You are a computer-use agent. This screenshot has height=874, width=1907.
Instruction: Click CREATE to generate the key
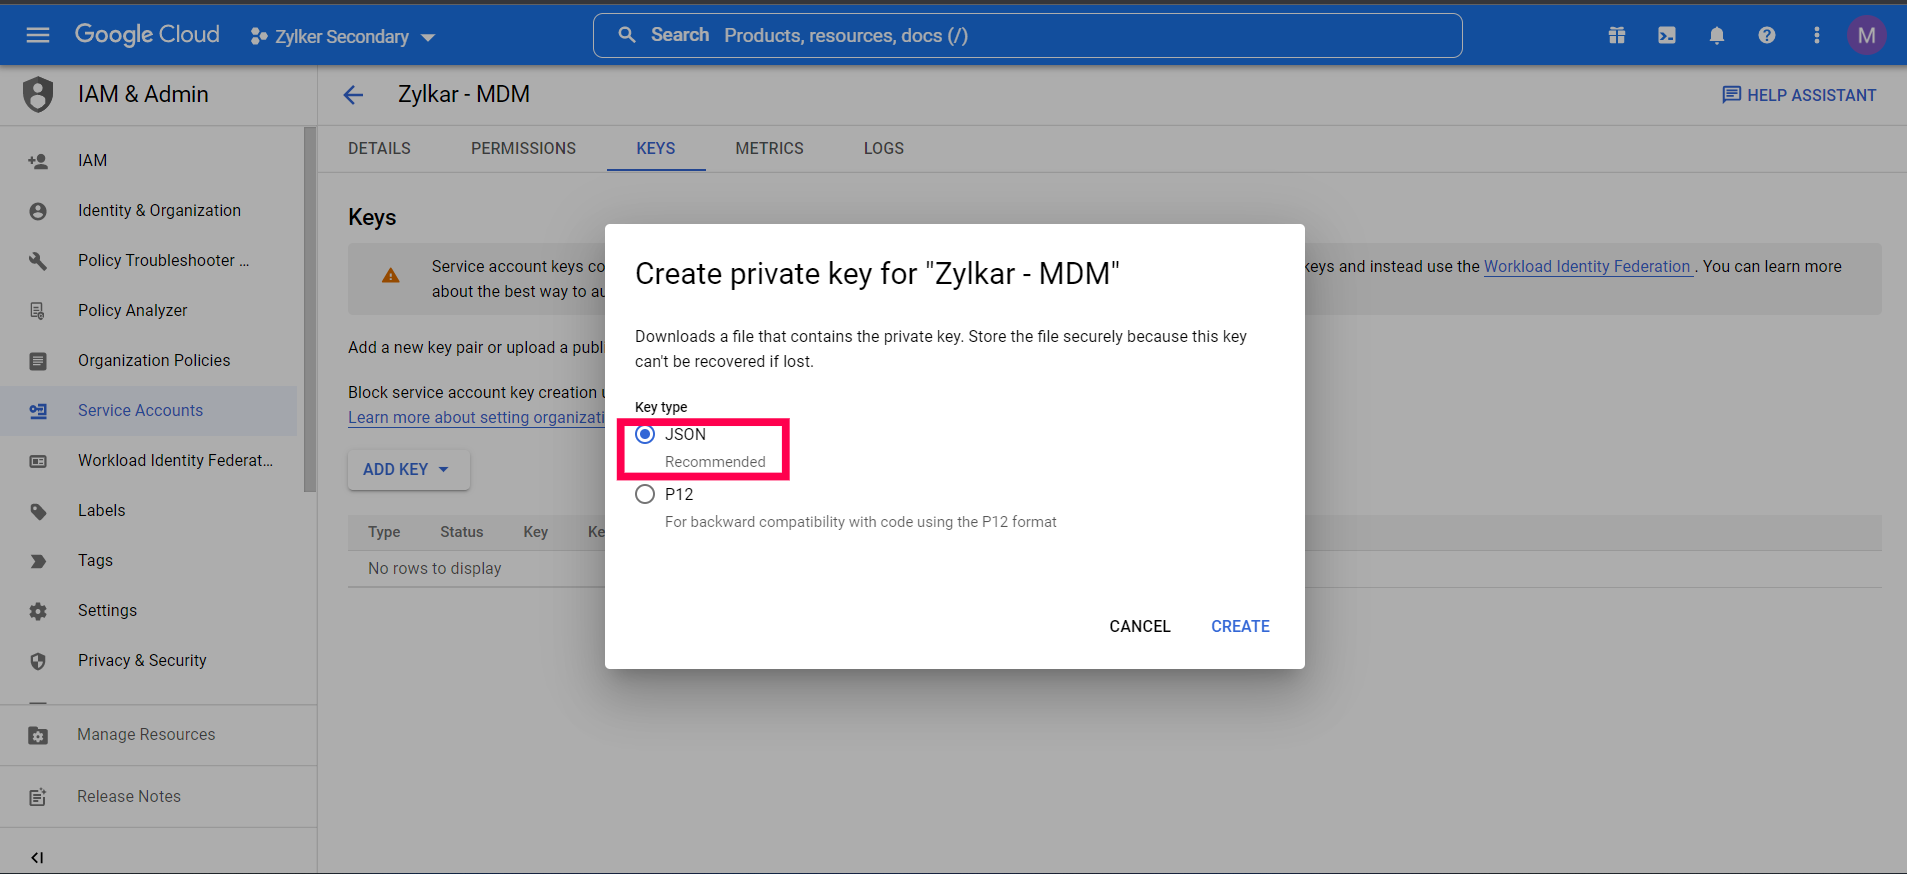pyautogui.click(x=1240, y=626)
